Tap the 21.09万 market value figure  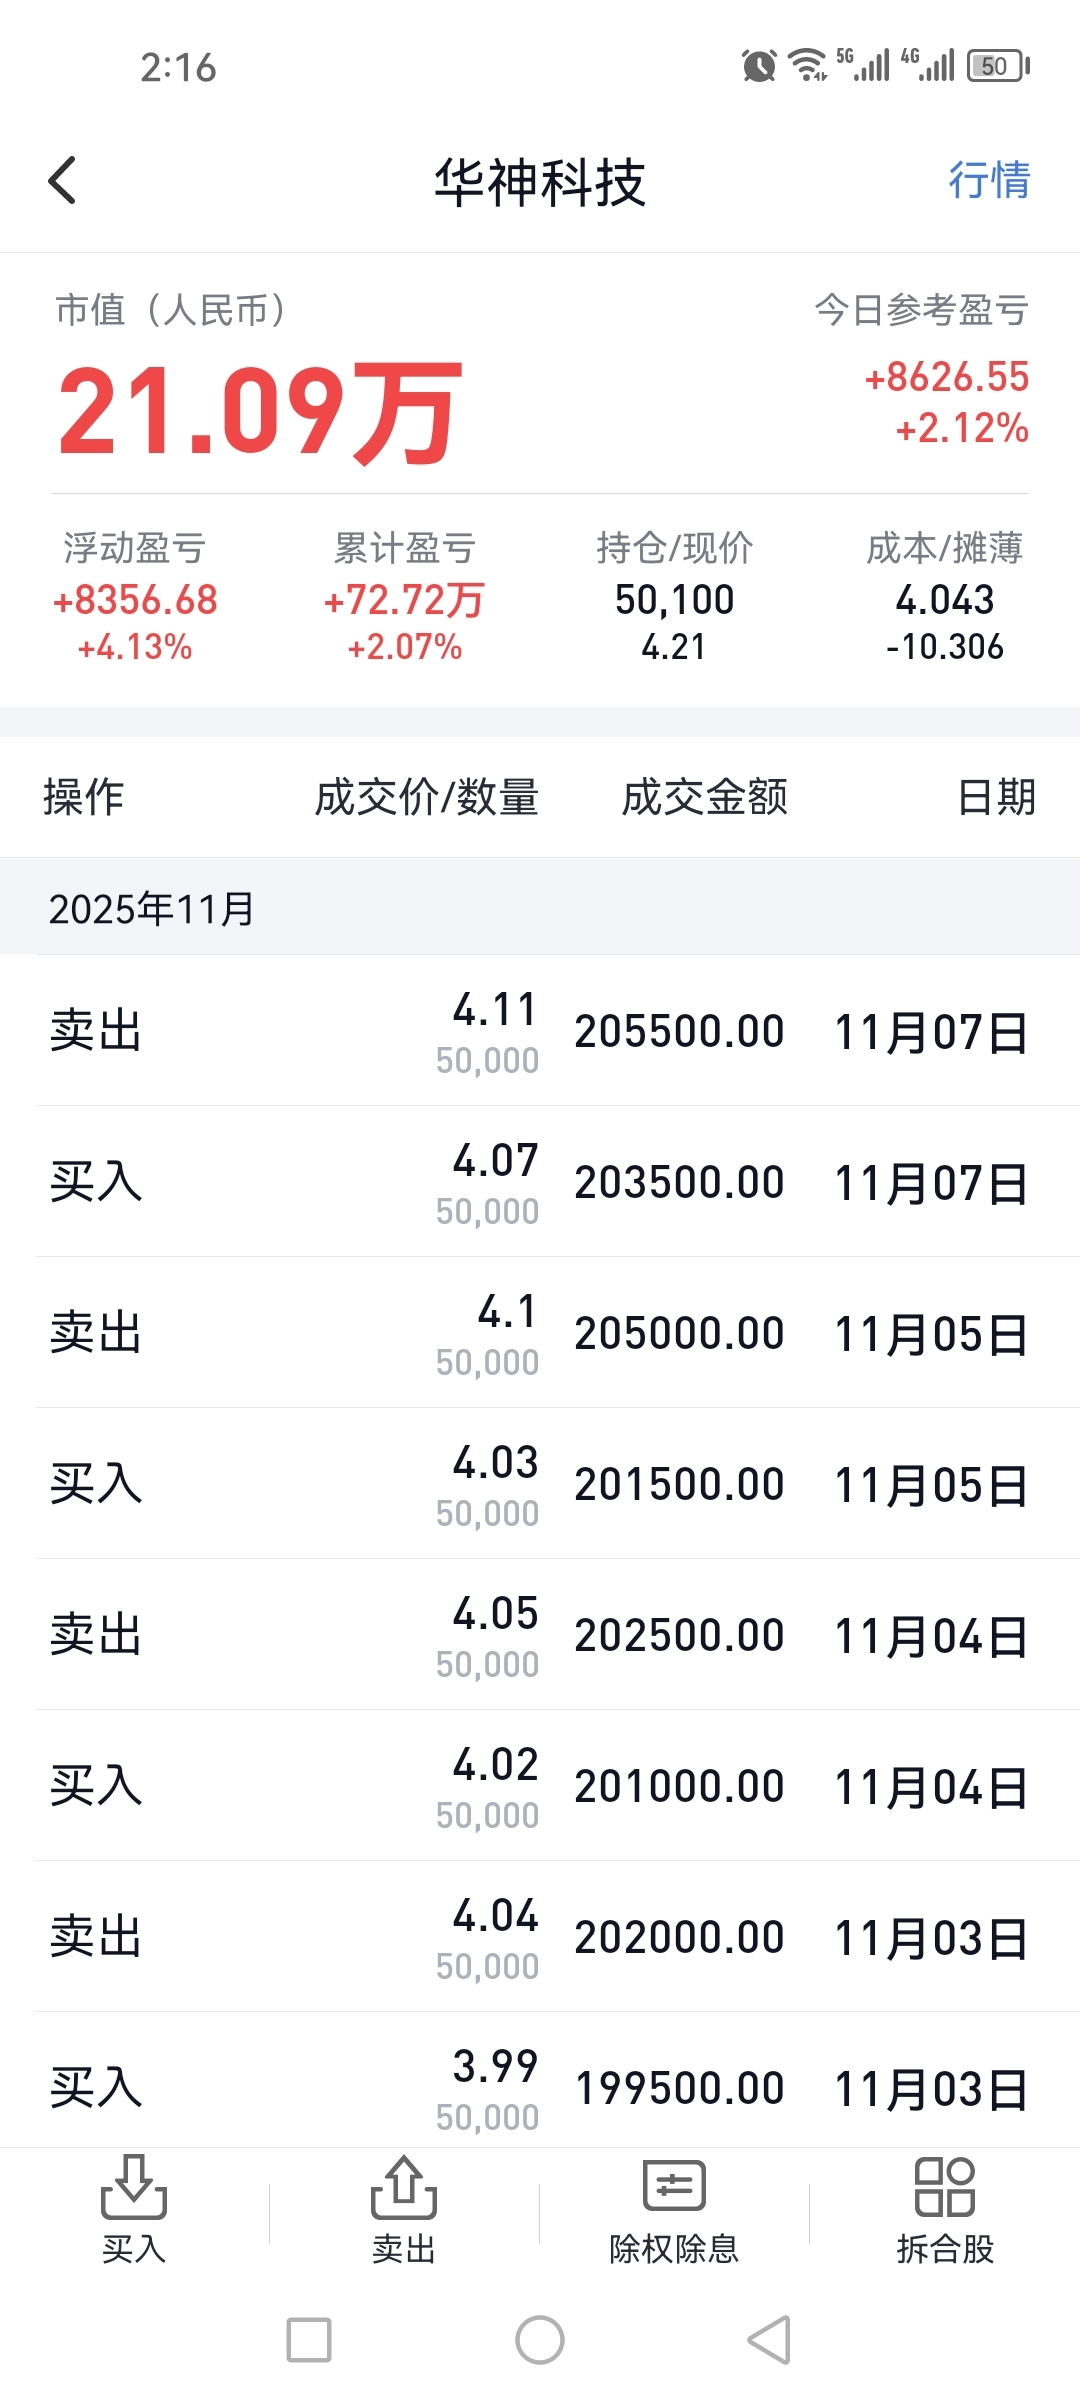coord(260,411)
